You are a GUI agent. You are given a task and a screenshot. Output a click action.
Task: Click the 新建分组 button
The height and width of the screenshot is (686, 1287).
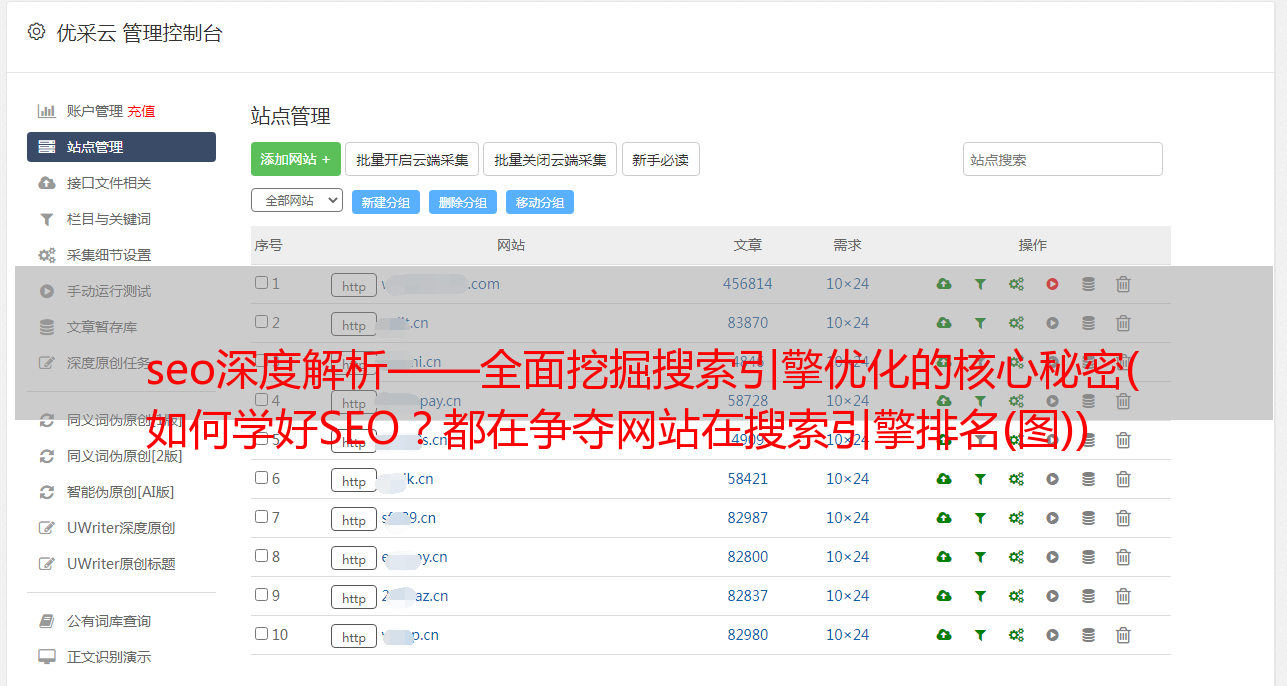point(386,202)
